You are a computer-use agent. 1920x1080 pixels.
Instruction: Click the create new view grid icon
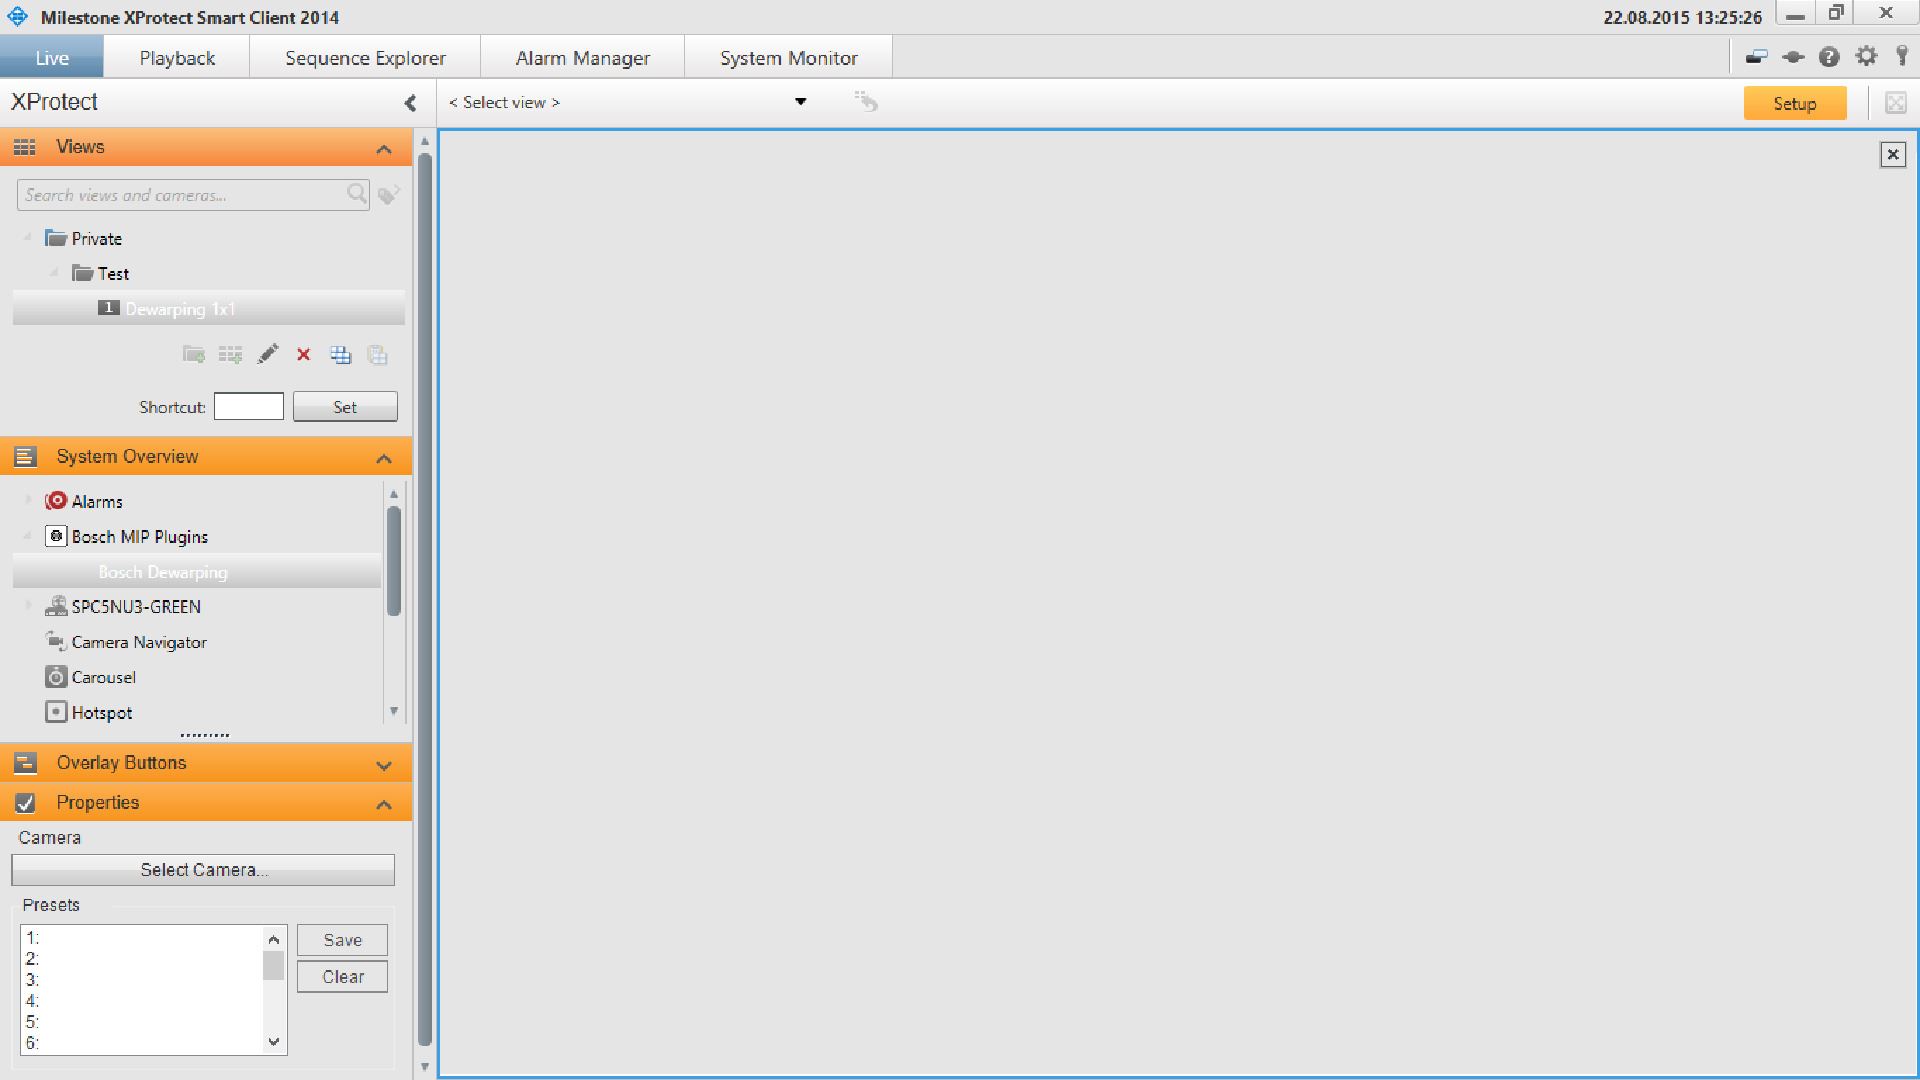click(230, 354)
